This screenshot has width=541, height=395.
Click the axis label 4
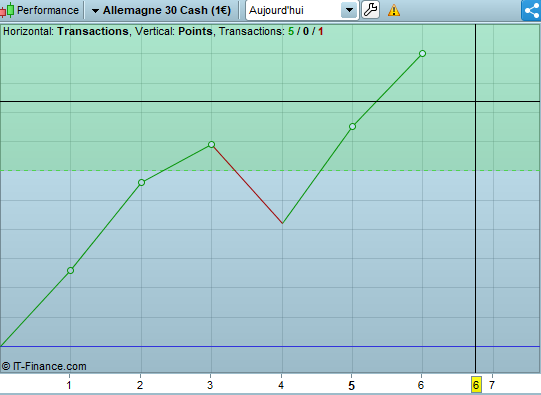[281, 385]
